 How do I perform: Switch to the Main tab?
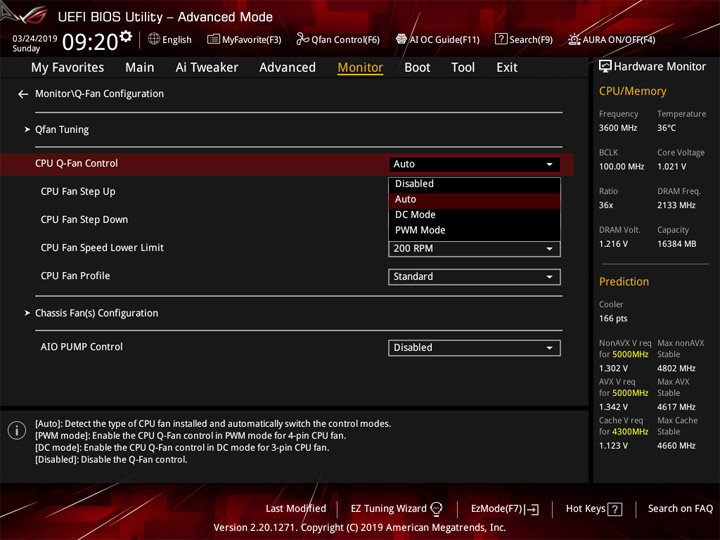click(x=140, y=68)
